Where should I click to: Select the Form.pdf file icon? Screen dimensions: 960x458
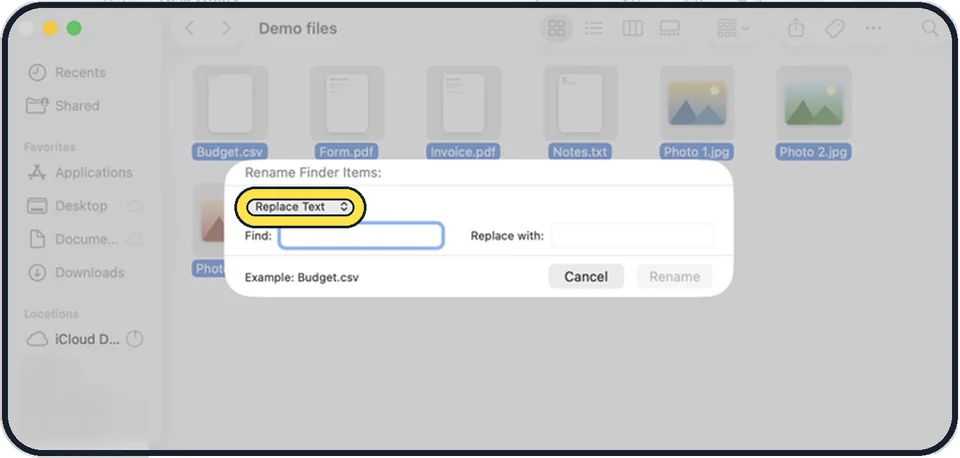point(347,103)
